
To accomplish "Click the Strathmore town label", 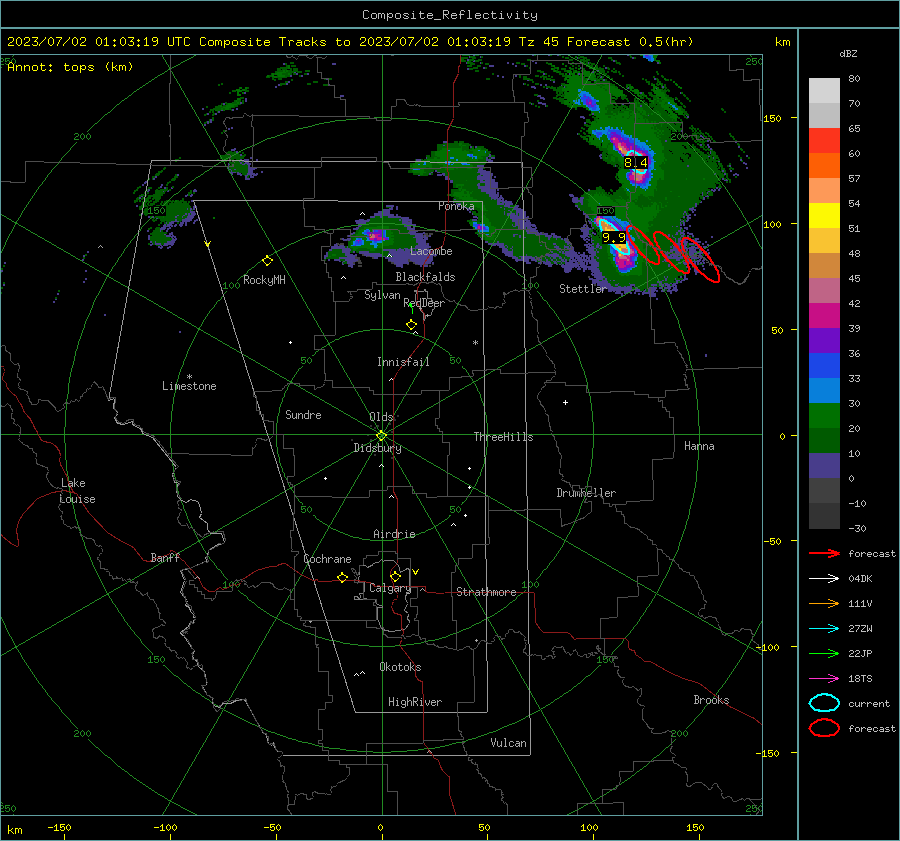I will [486, 592].
